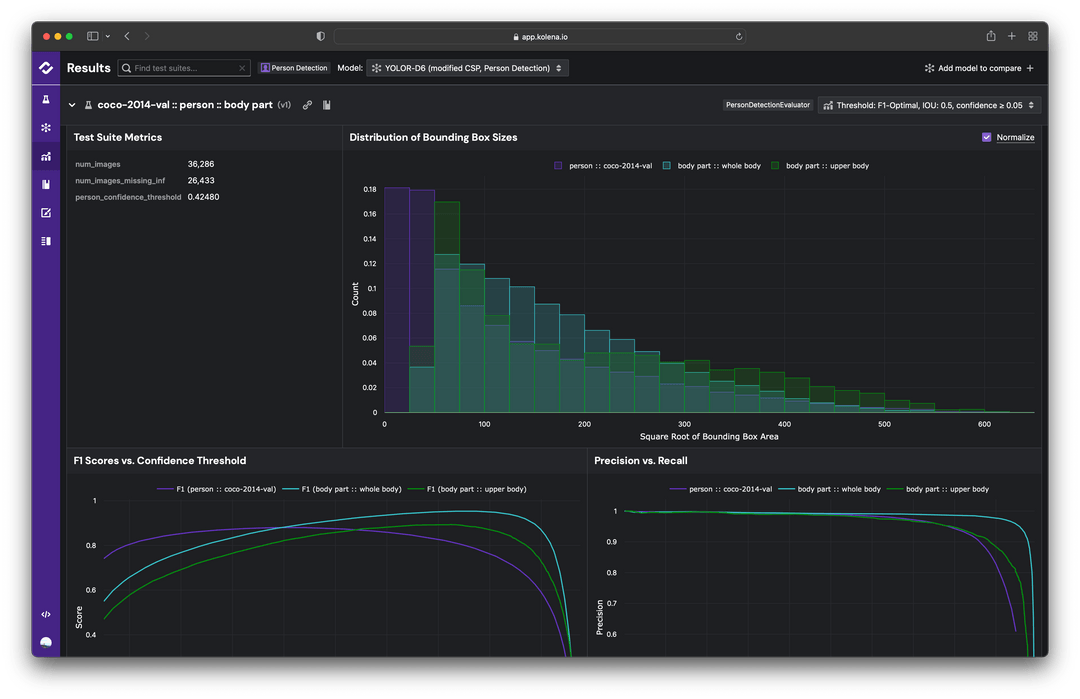
Task: Clear the Find test suites search field
Action: 242,68
